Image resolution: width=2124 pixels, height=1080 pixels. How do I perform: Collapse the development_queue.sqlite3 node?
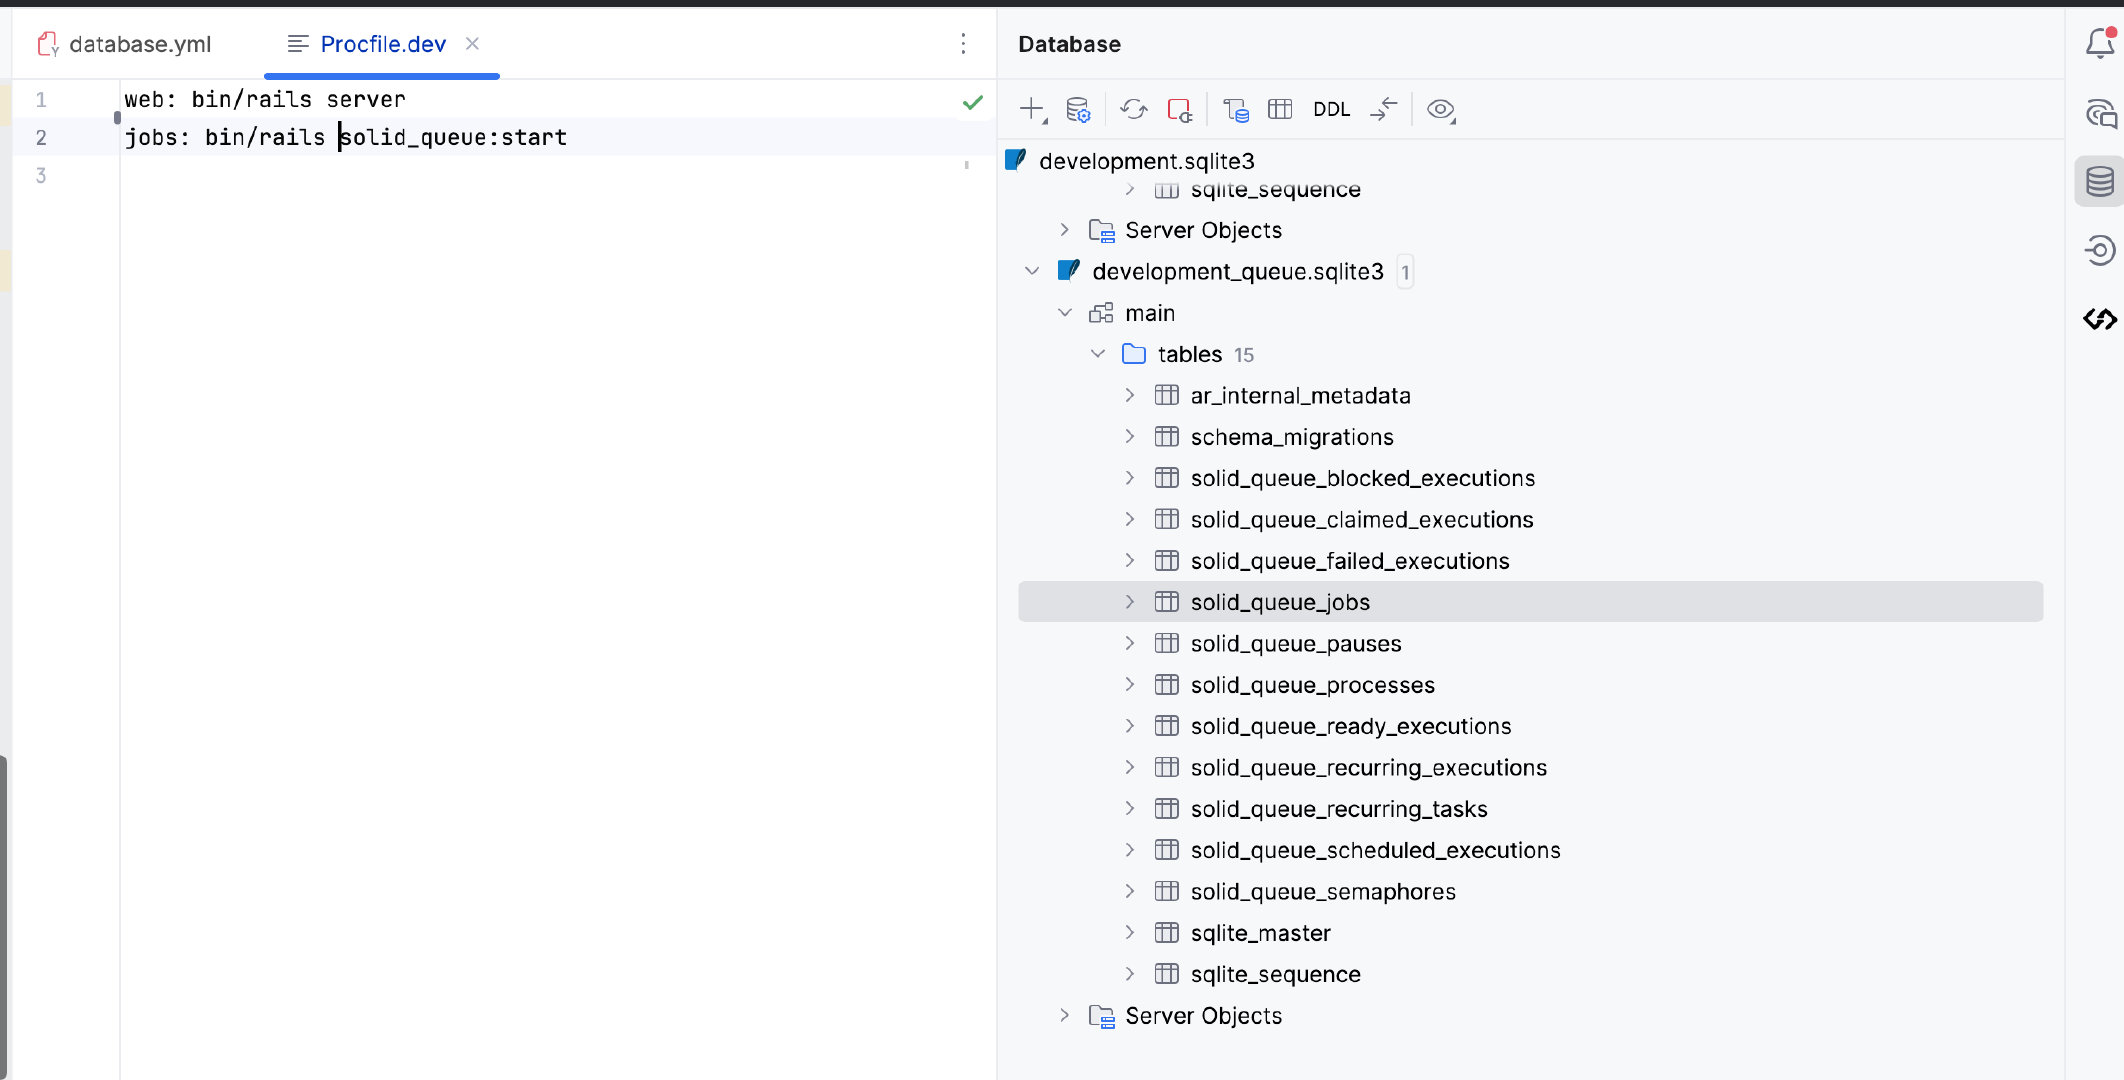tap(1032, 271)
